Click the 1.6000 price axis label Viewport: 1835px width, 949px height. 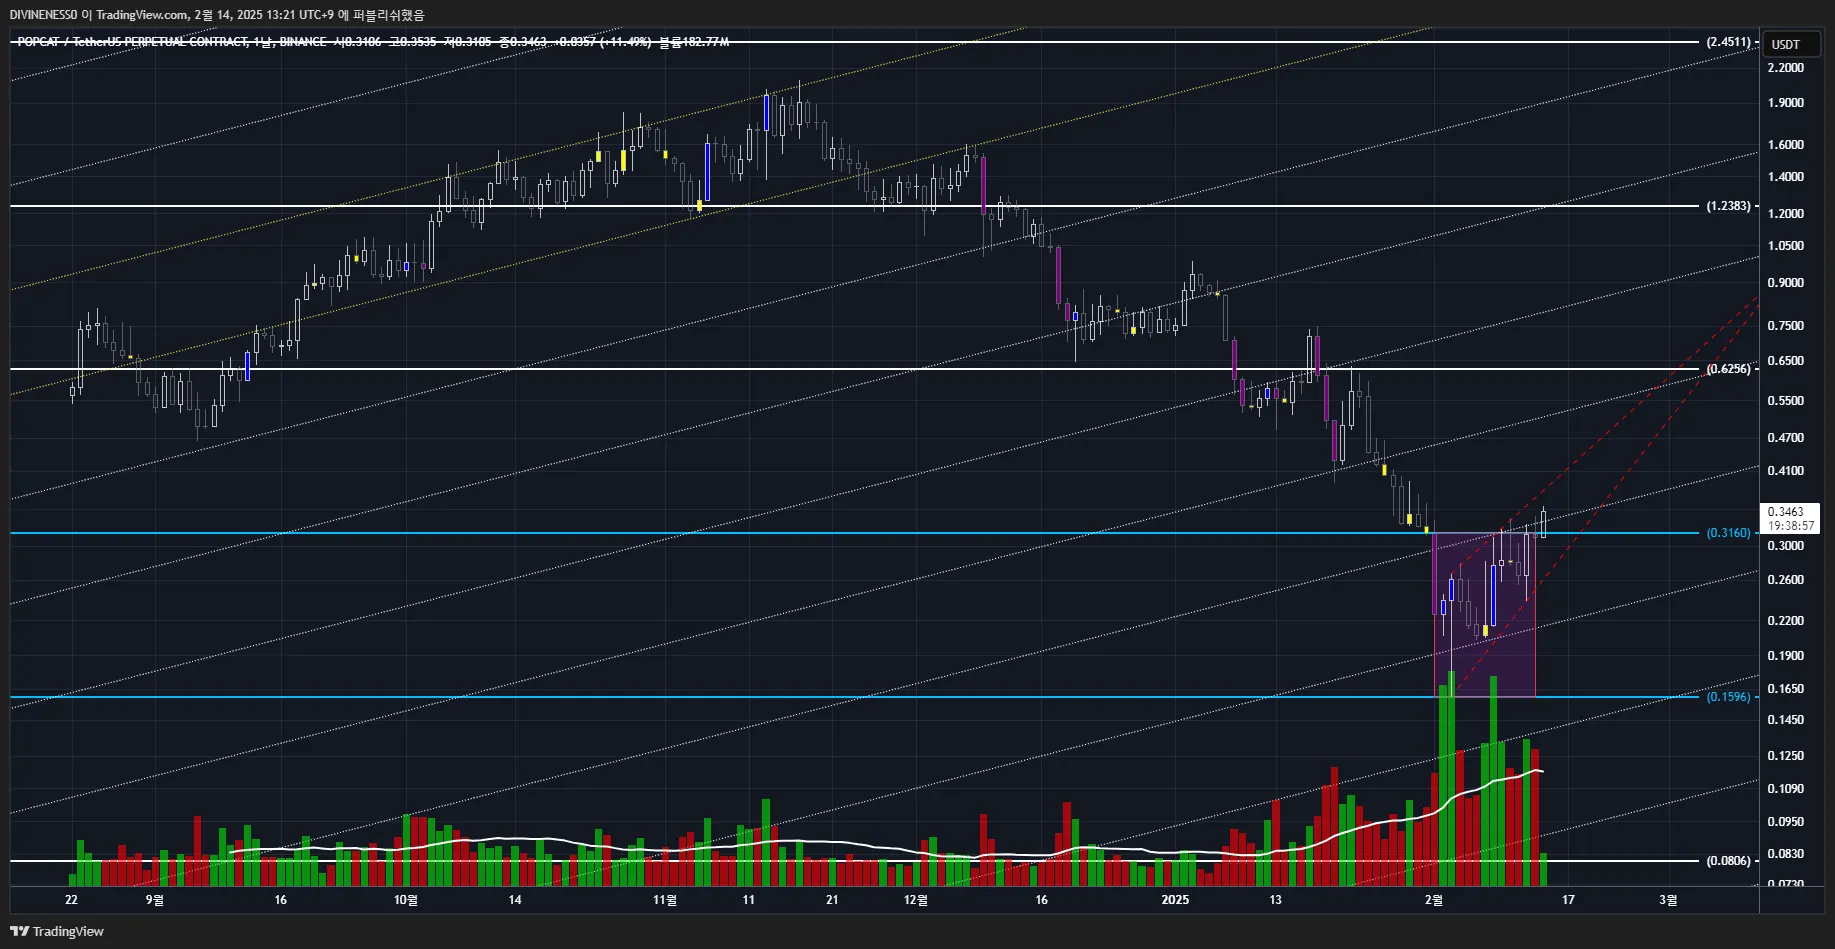(x=1786, y=145)
